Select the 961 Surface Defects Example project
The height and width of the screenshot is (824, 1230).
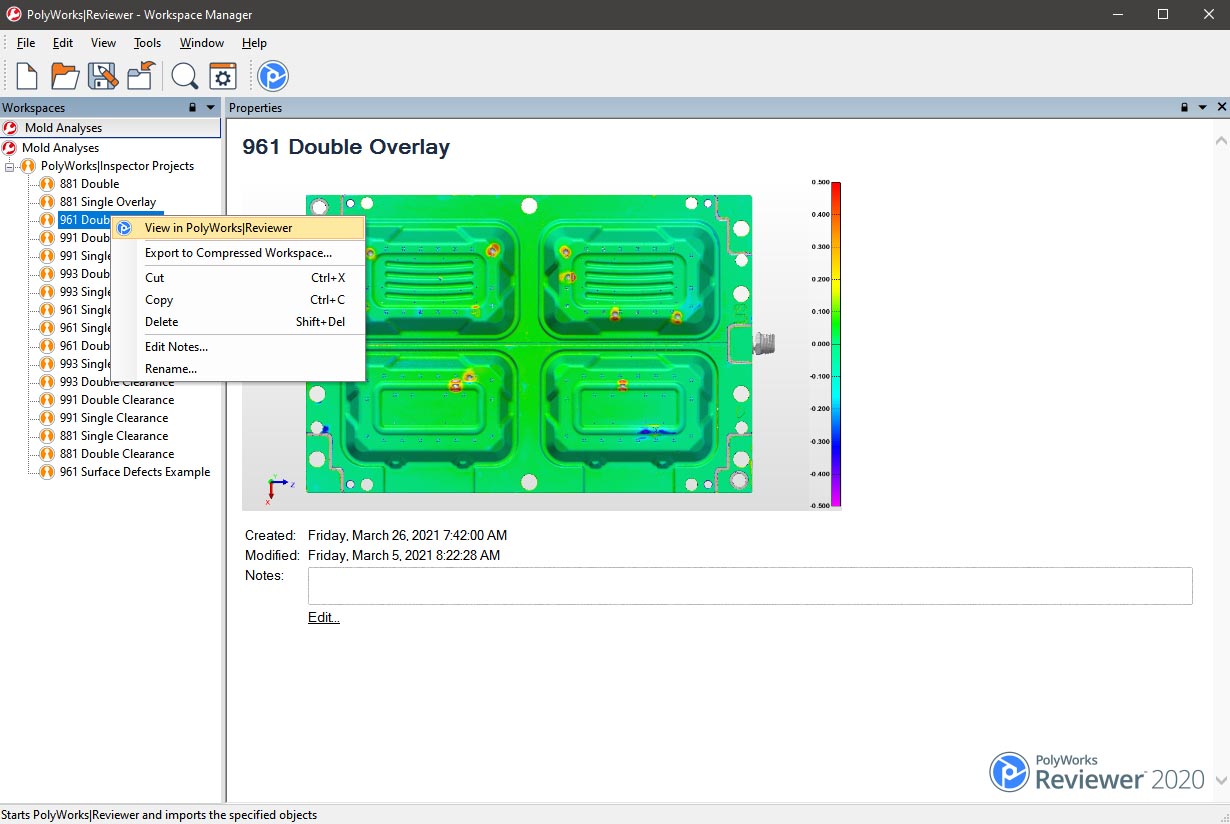(x=135, y=472)
